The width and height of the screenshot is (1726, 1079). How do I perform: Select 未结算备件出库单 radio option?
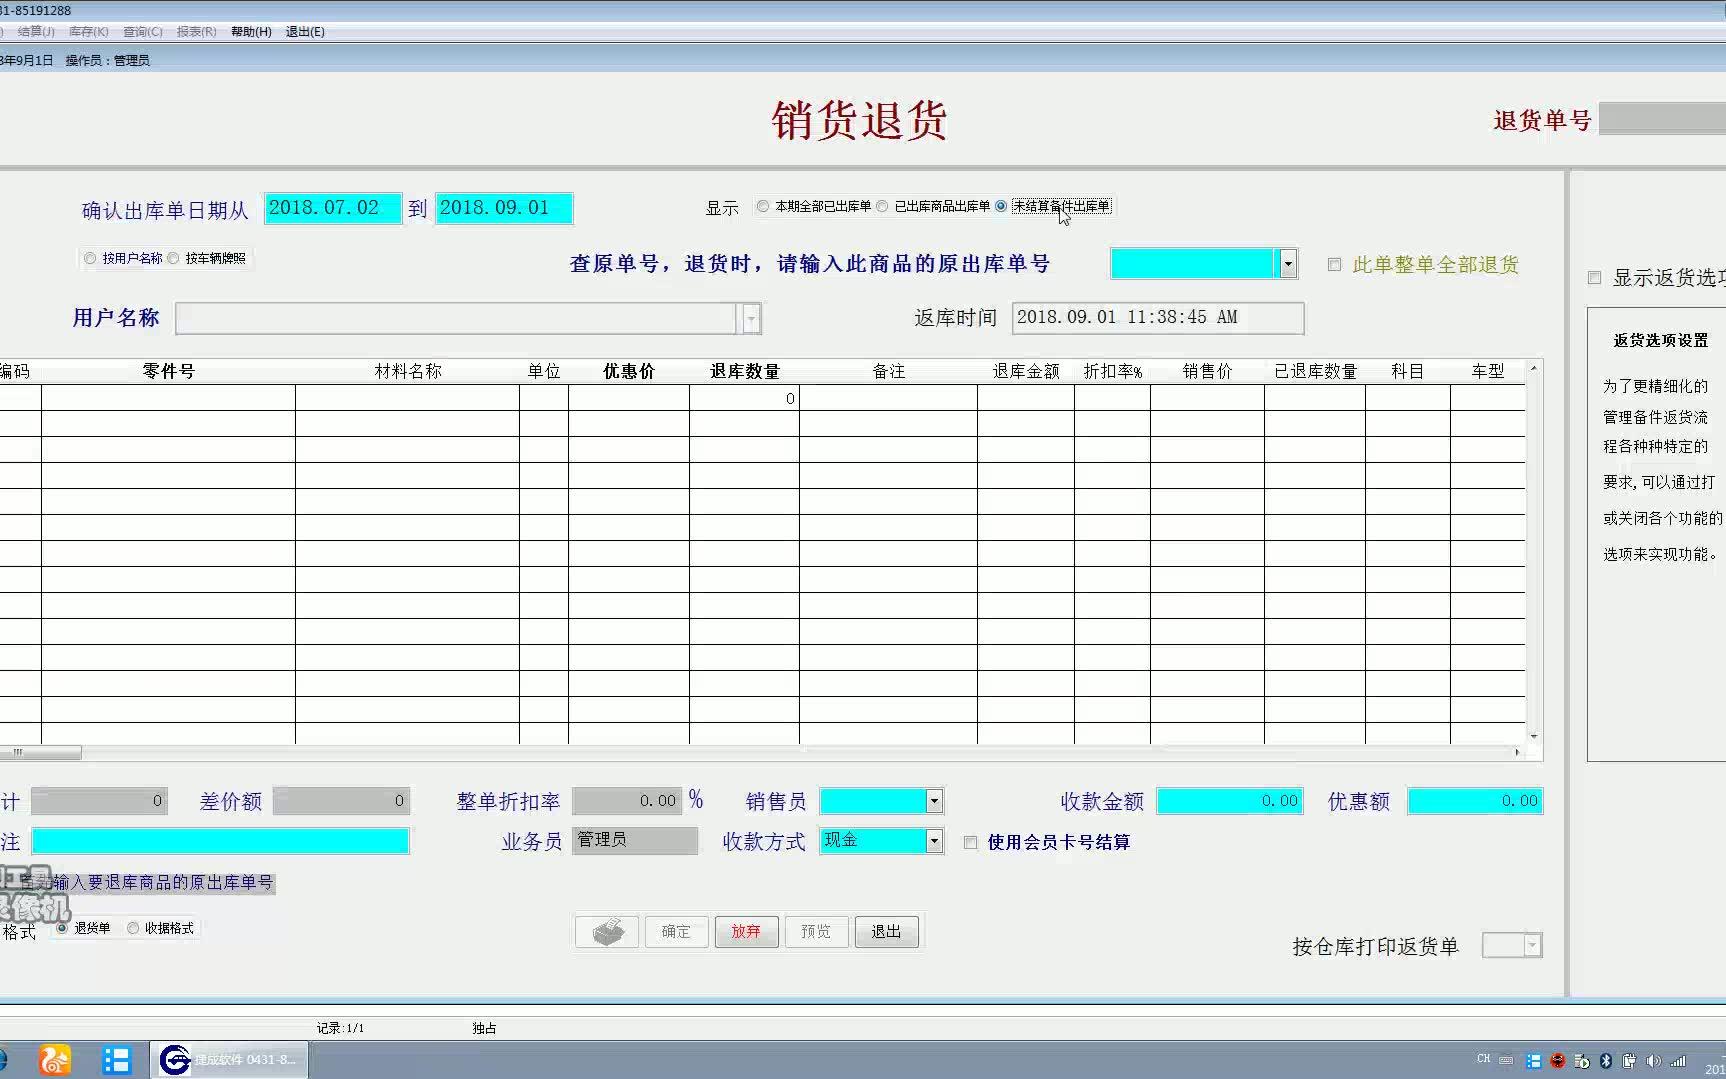[x=1001, y=206]
